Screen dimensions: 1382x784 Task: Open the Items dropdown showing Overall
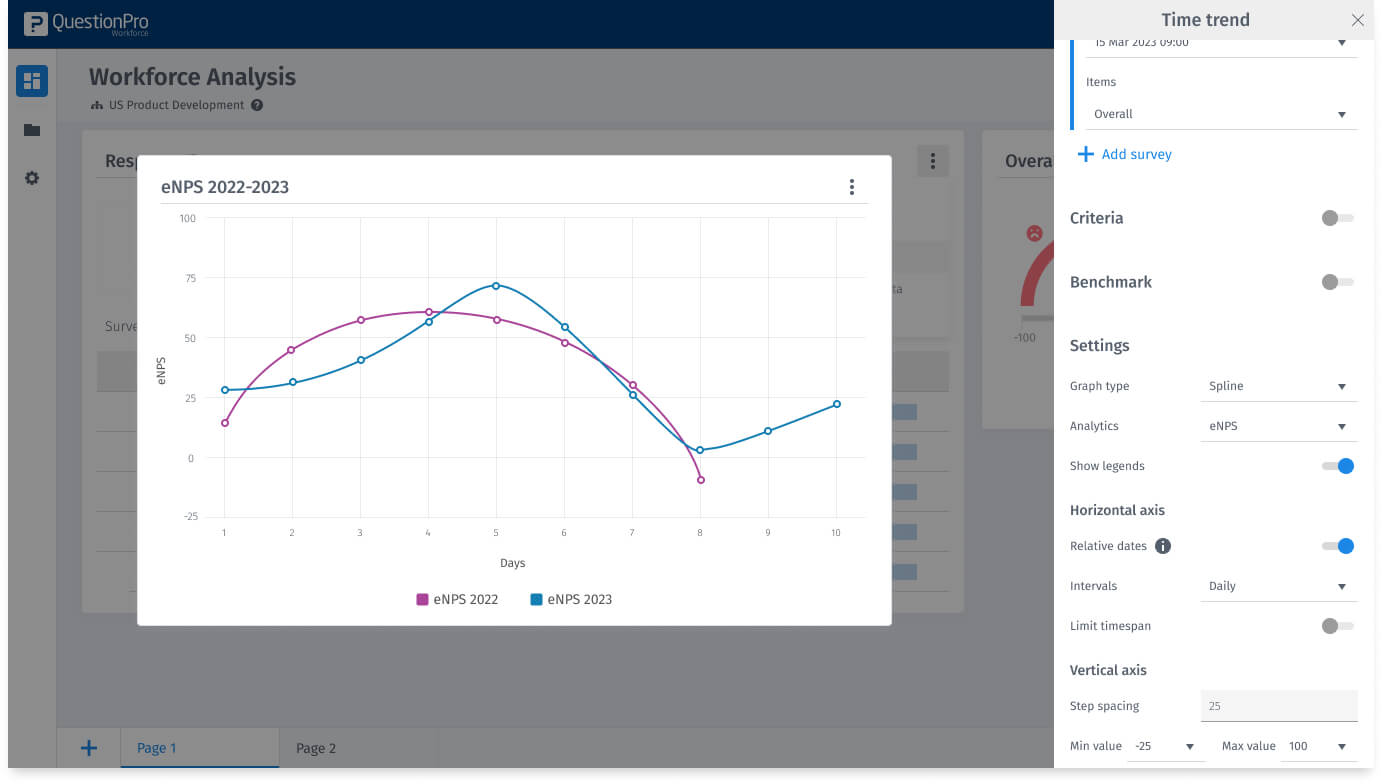[x=1221, y=114]
